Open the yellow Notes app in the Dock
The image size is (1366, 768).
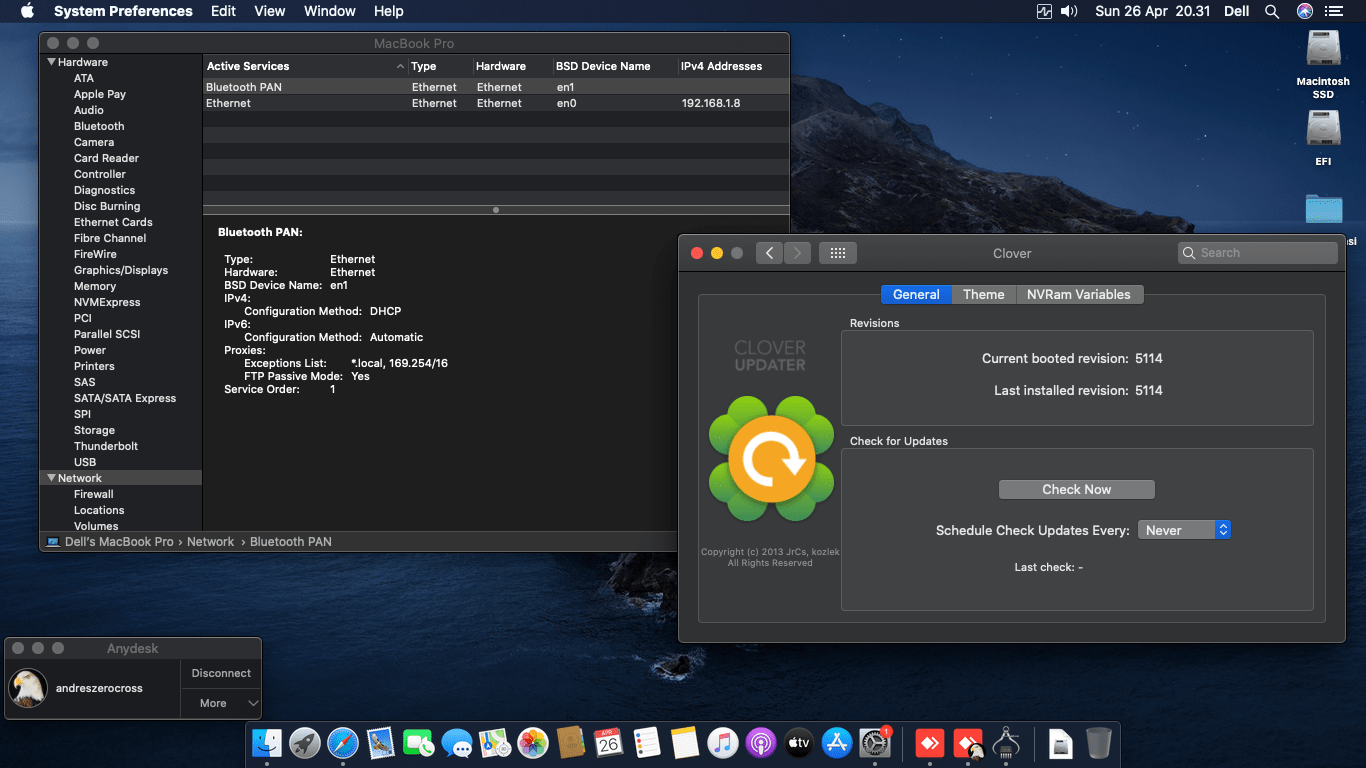(x=685, y=743)
